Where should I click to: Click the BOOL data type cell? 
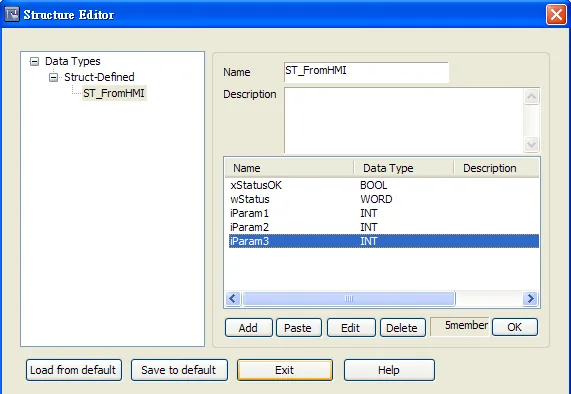click(x=374, y=185)
